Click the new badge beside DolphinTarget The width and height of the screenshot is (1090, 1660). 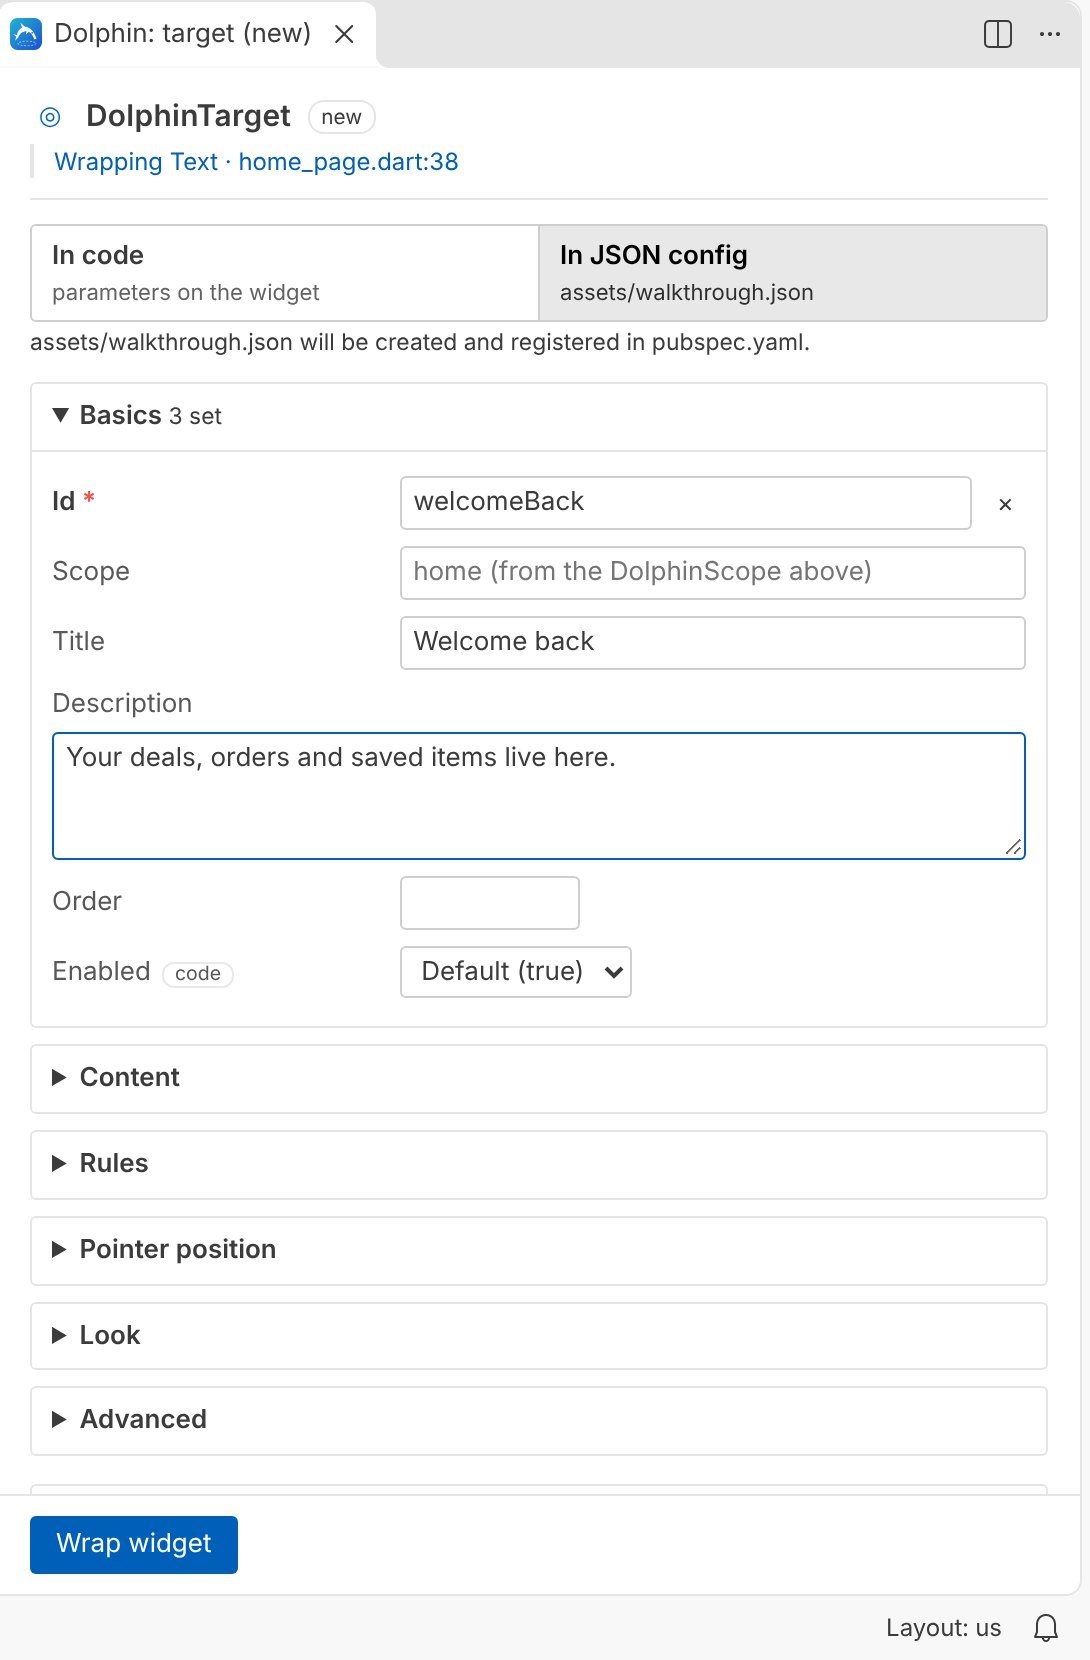click(x=342, y=117)
